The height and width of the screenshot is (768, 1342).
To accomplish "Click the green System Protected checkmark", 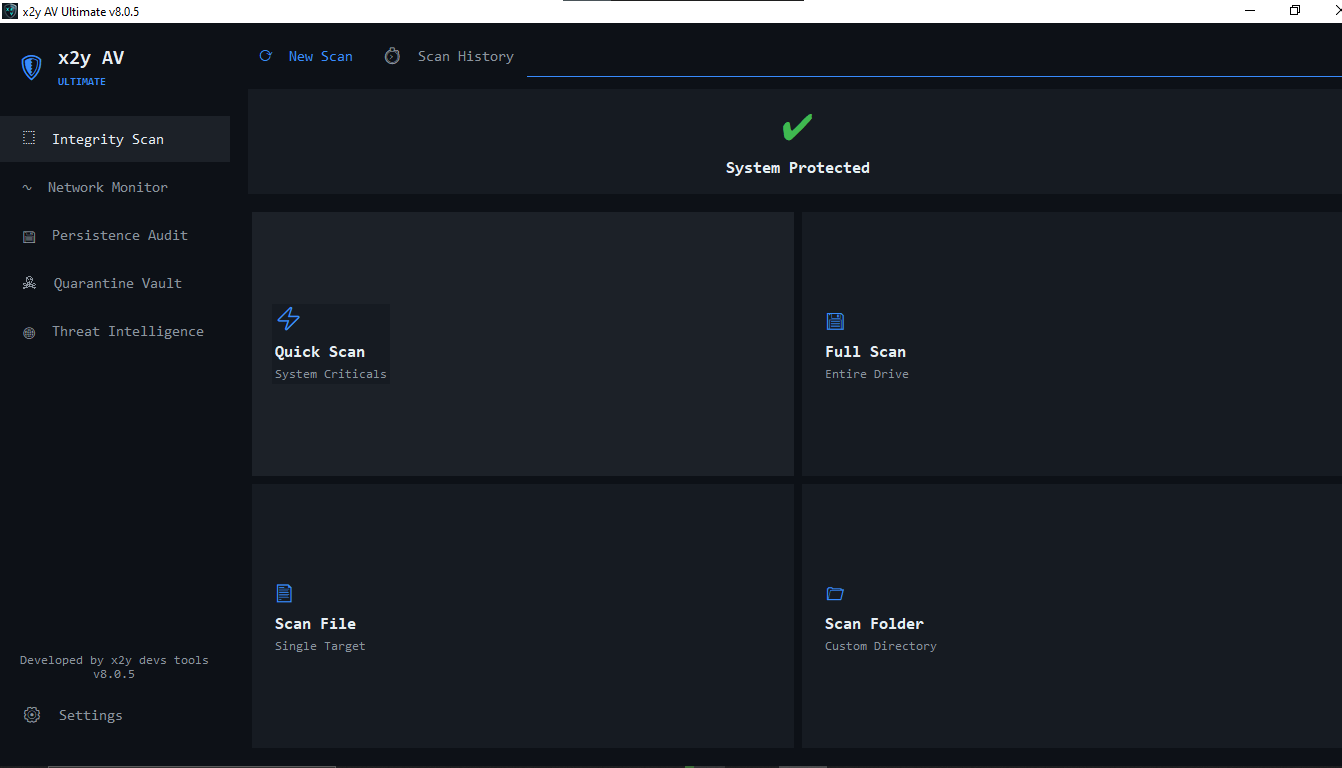I will (x=797, y=127).
